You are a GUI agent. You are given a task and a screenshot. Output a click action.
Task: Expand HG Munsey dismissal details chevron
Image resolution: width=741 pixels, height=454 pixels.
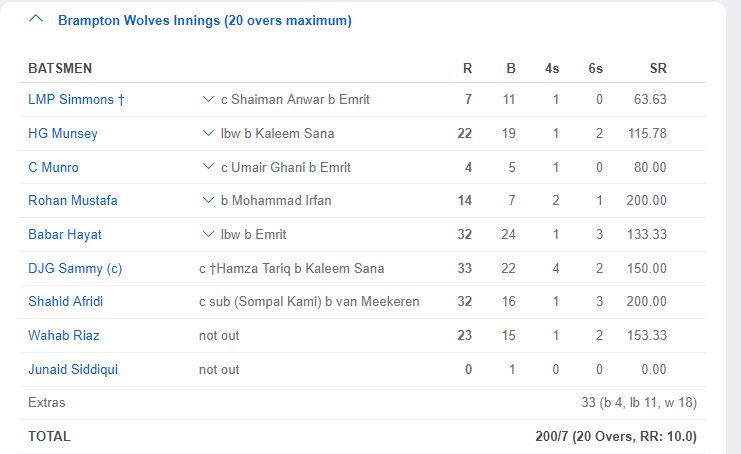click(x=208, y=133)
